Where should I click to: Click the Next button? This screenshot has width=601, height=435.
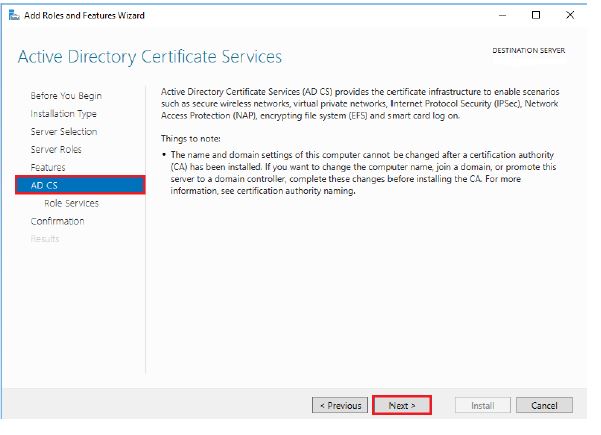pos(402,405)
